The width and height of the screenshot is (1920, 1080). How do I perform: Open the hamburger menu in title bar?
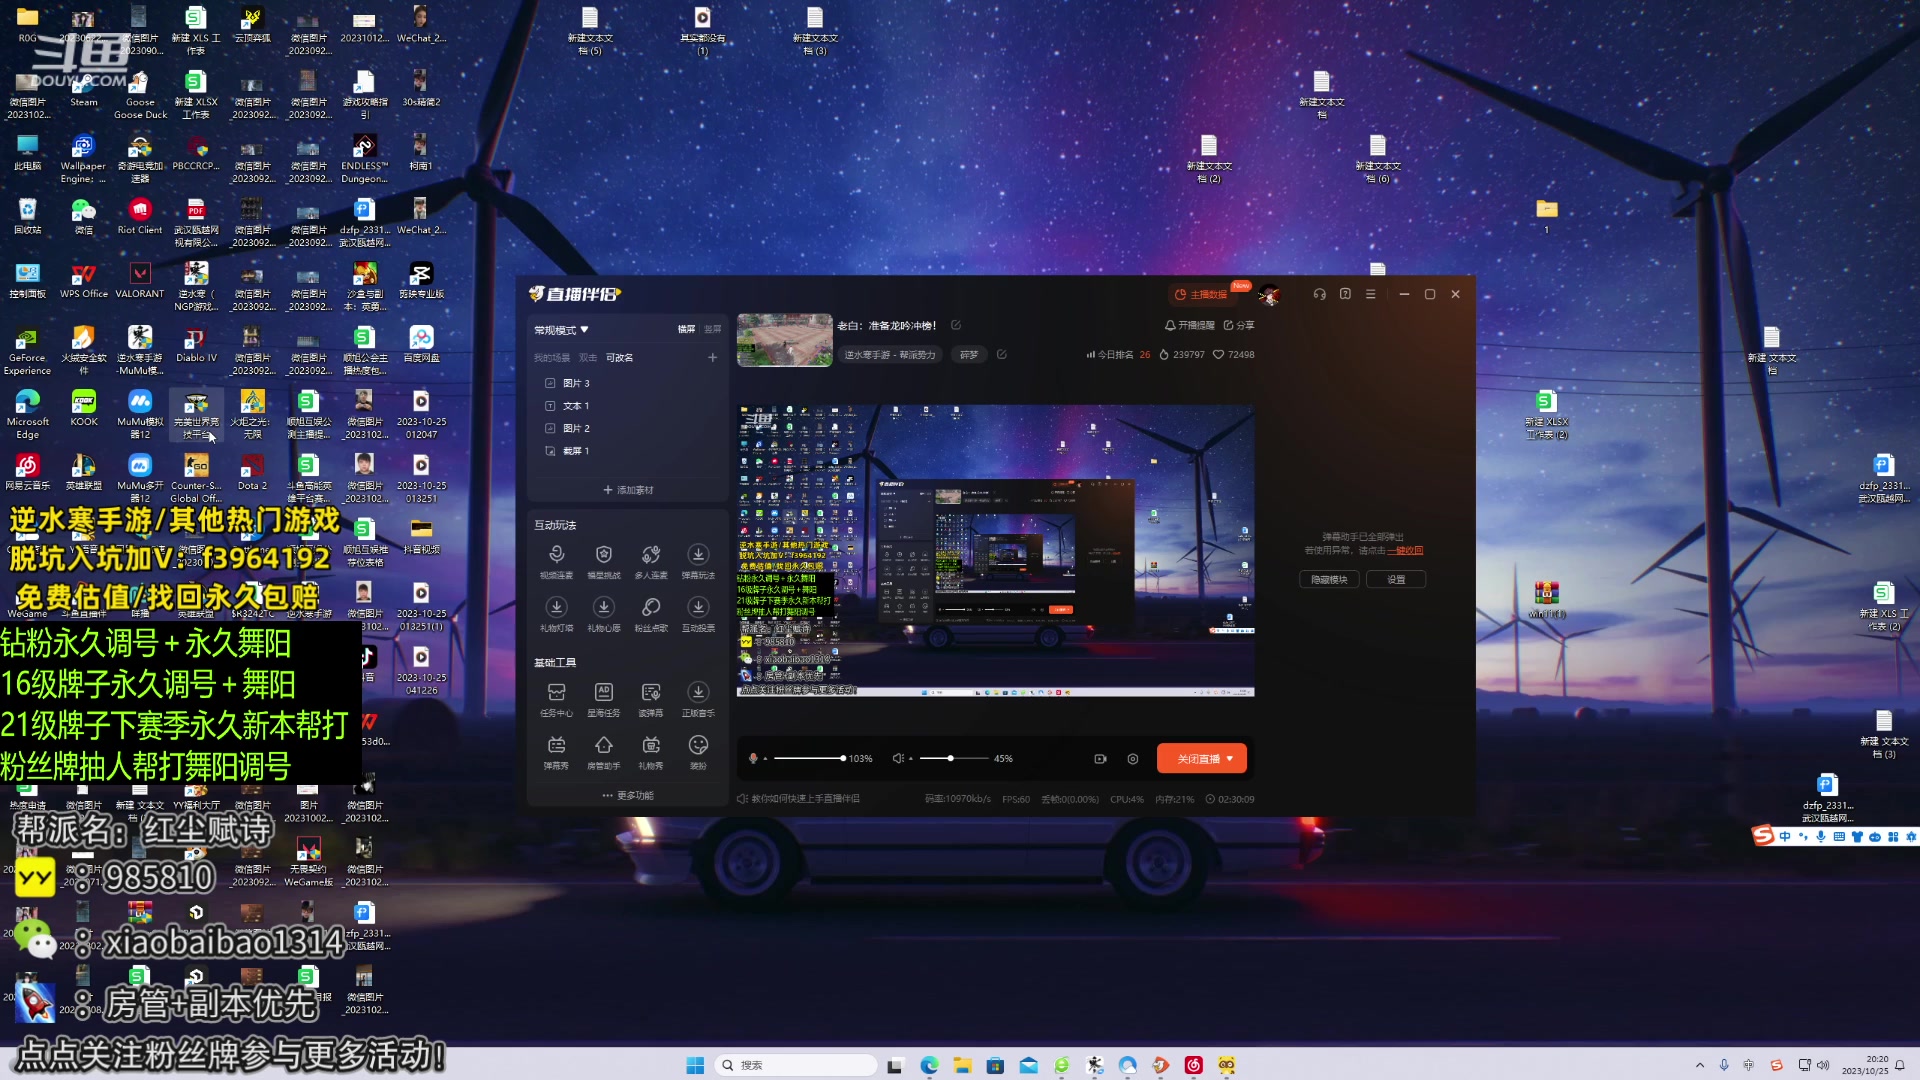click(x=1370, y=294)
